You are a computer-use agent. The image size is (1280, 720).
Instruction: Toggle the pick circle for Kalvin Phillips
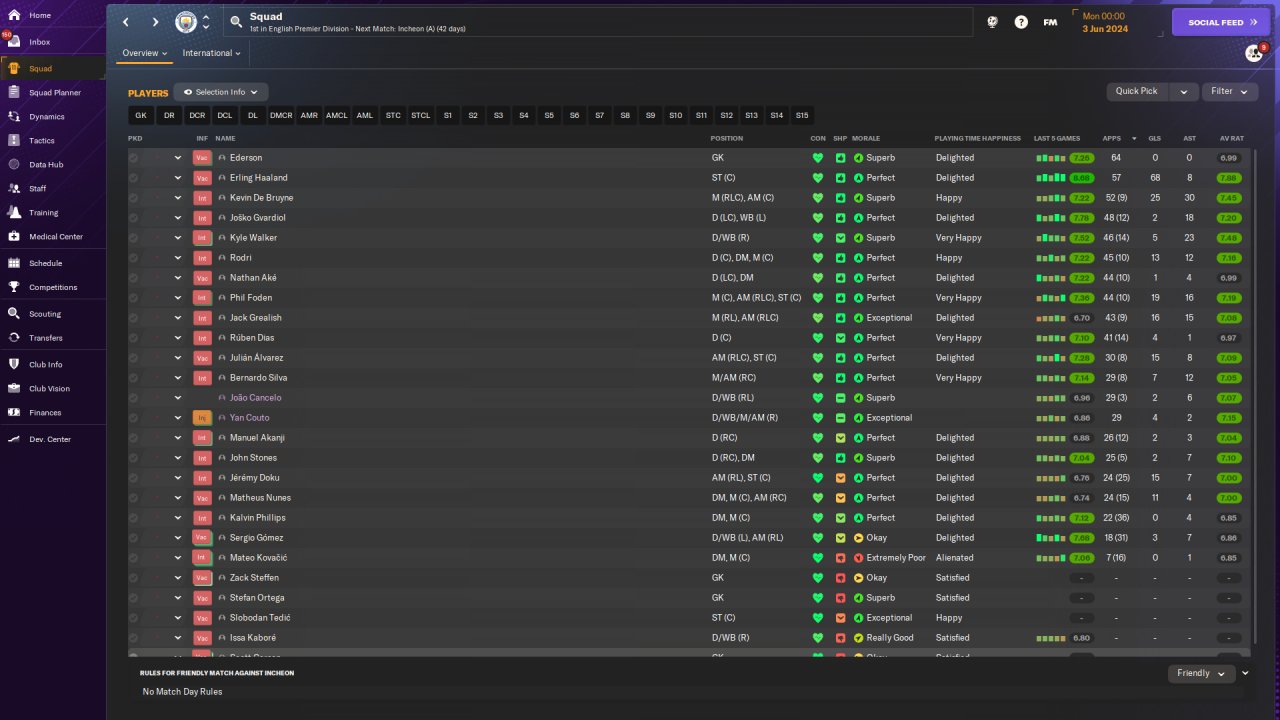133,517
